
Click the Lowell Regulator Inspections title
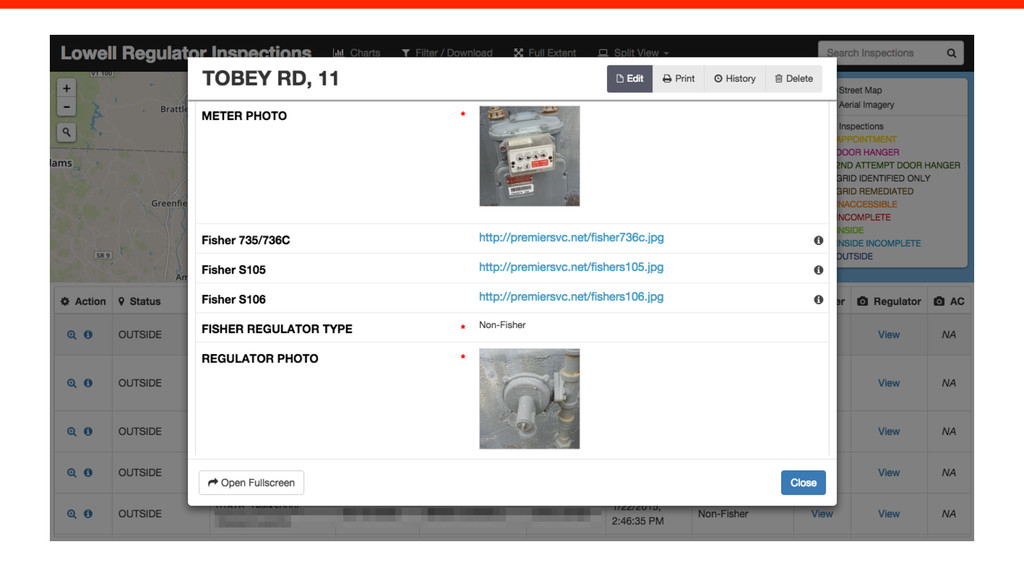[x=185, y=53]
